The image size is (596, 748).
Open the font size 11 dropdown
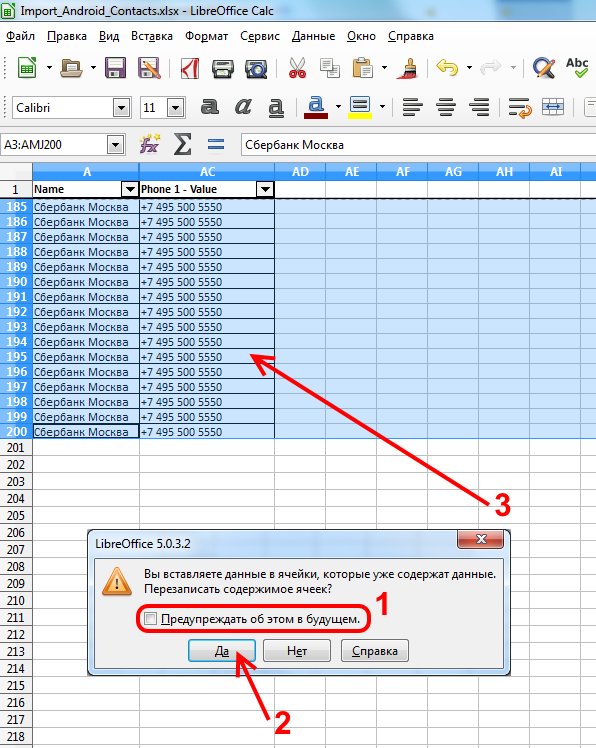tap(176, 108)
